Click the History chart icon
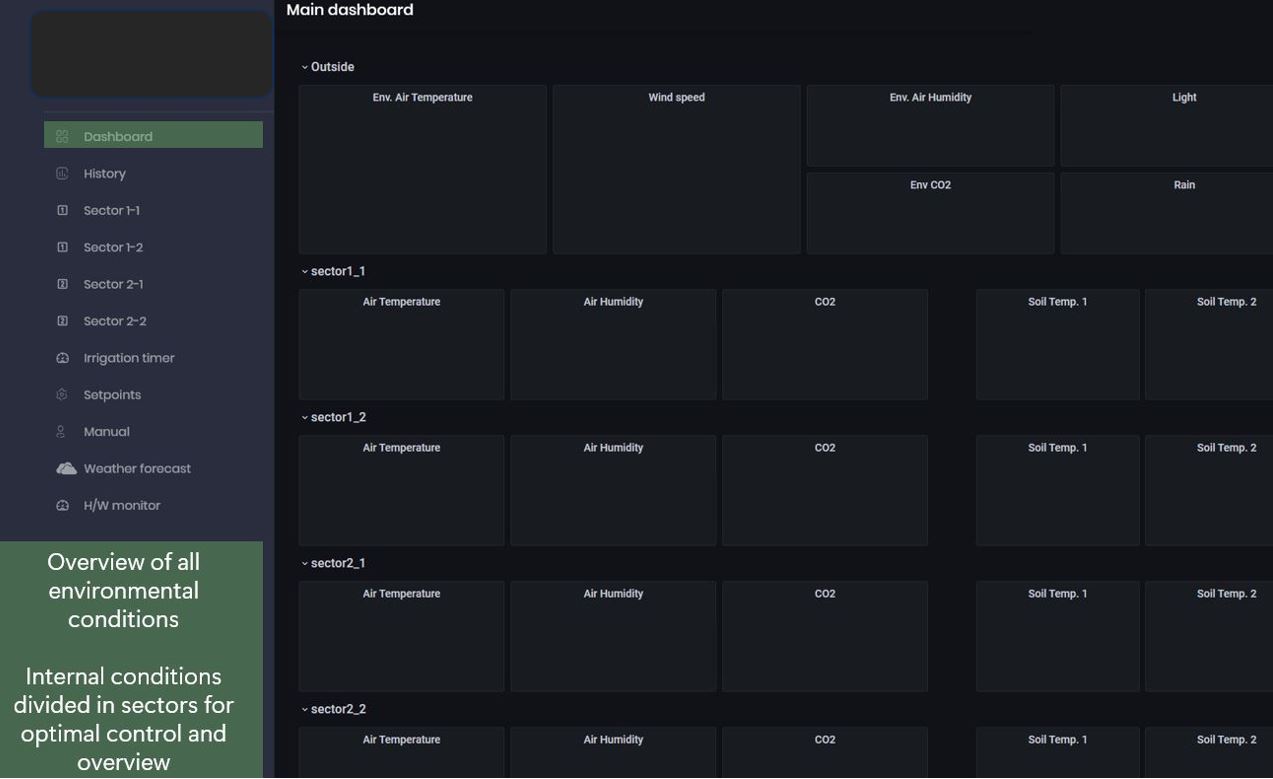 (x=62, y=173)
